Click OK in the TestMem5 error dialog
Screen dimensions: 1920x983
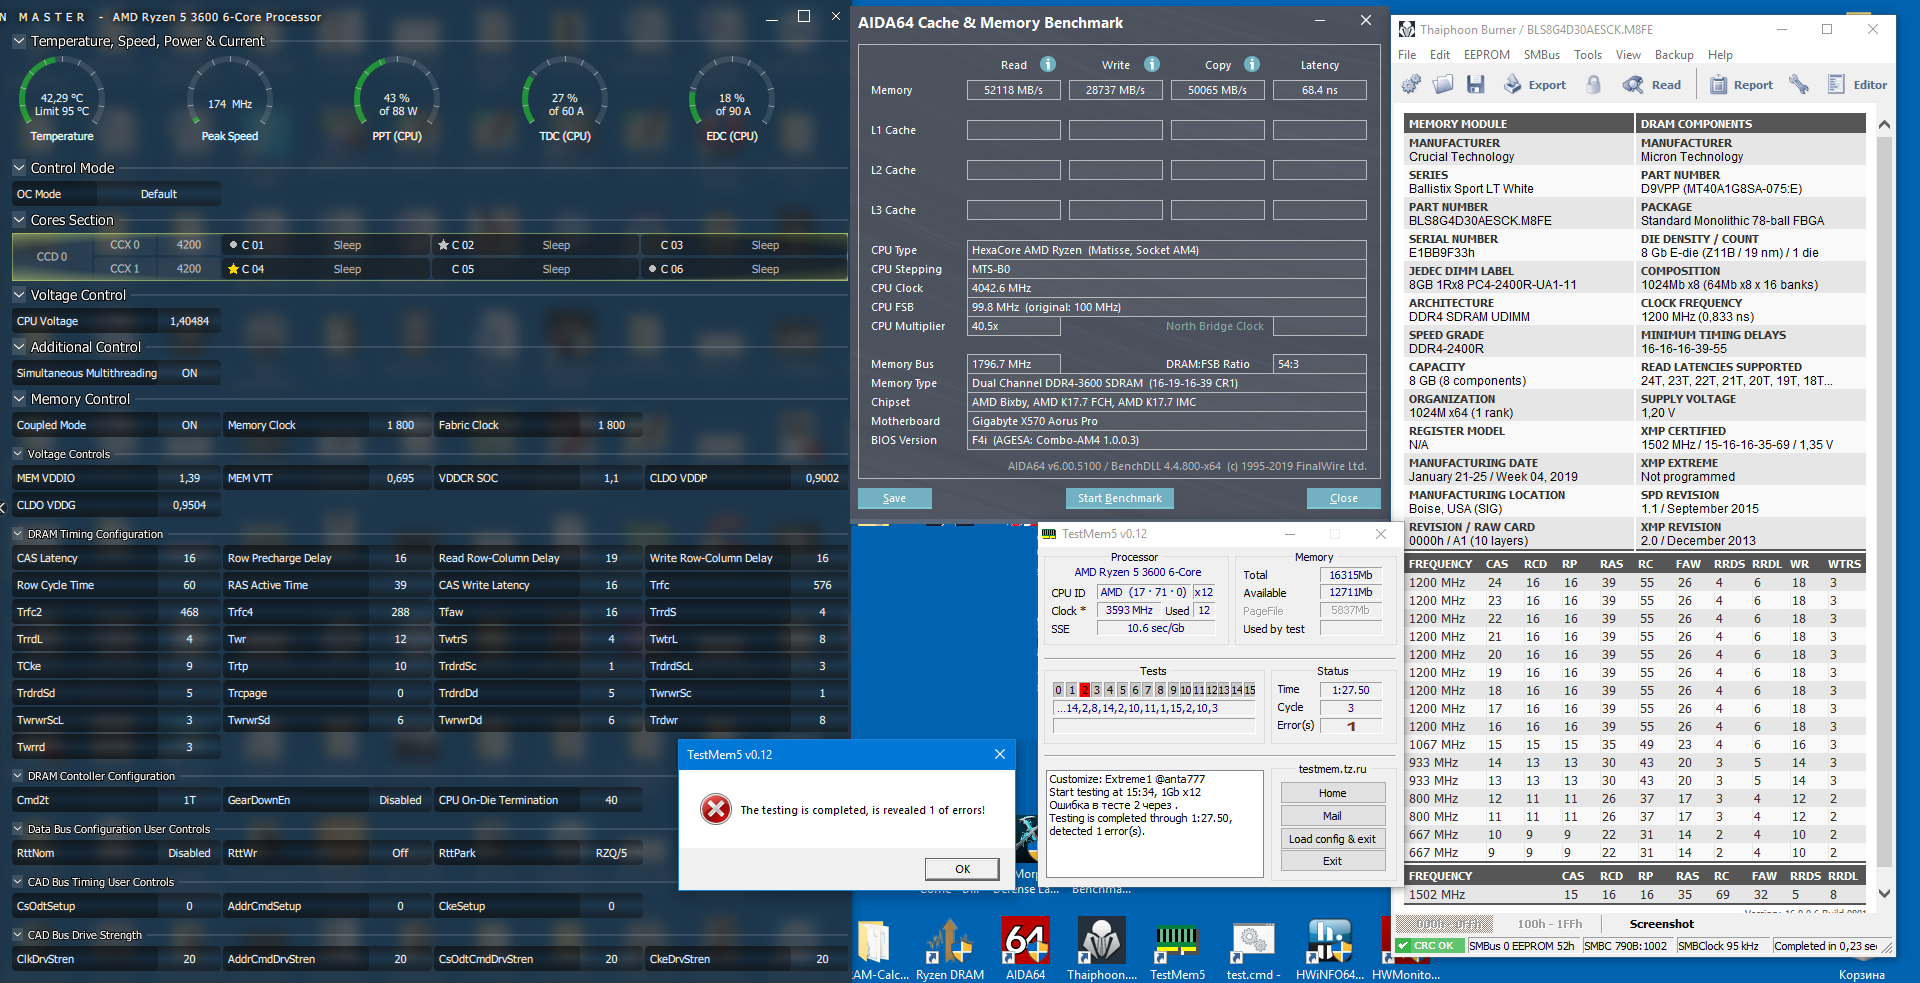[x=962, y=869]
